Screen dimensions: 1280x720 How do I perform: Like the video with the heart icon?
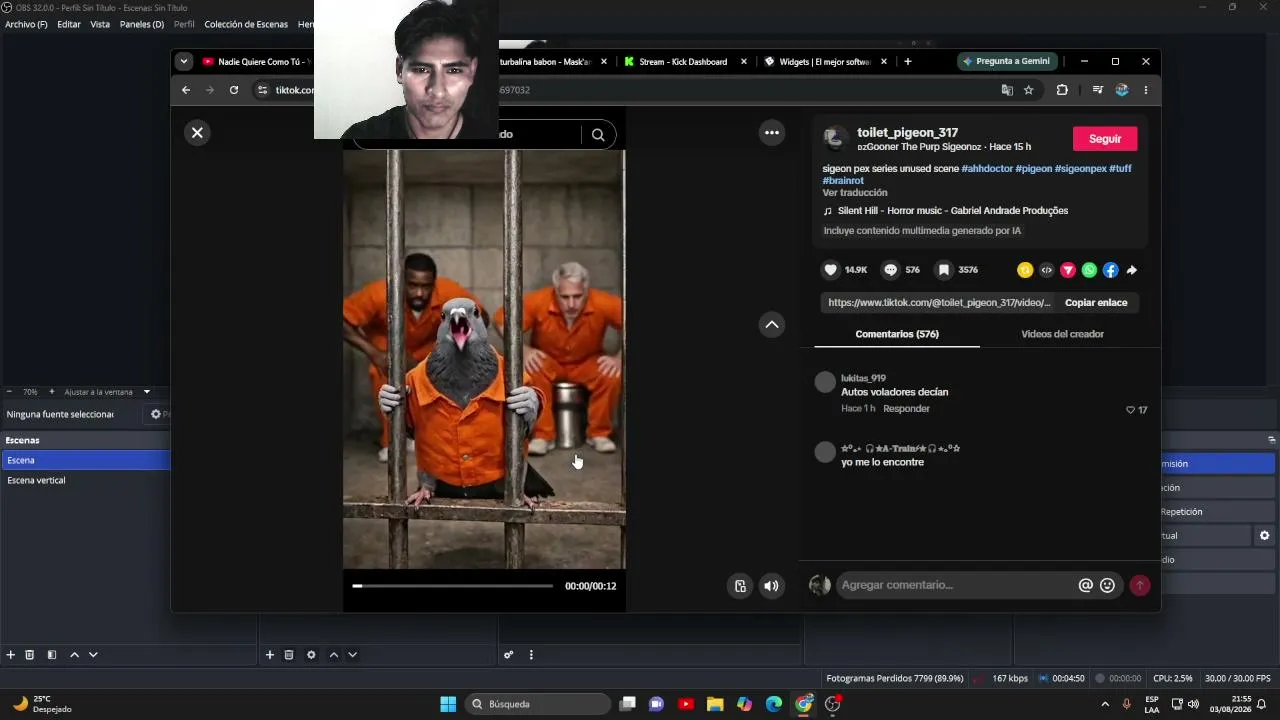(x=830, y=270)
